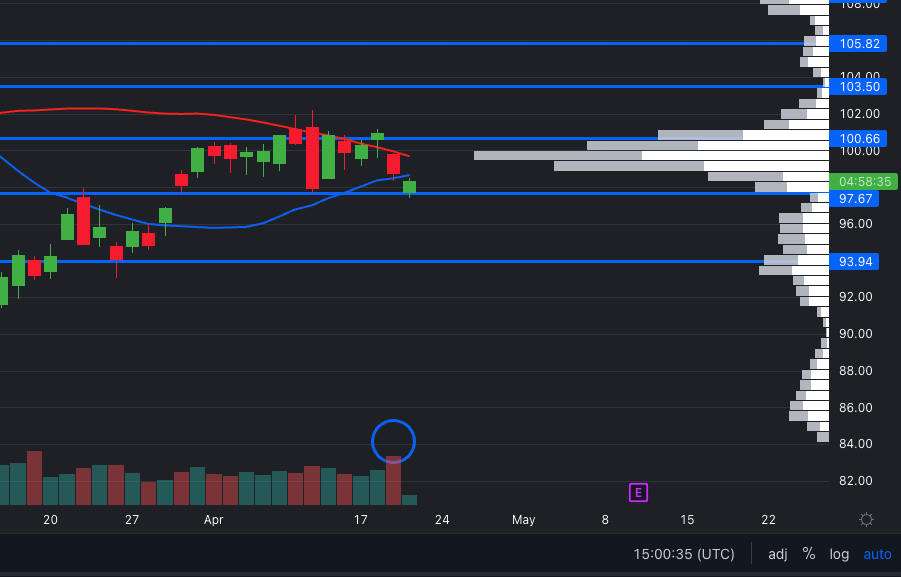Screen dimensions: 901x577
Task: Open chart settings gear icon
Action: click(866, 520)
